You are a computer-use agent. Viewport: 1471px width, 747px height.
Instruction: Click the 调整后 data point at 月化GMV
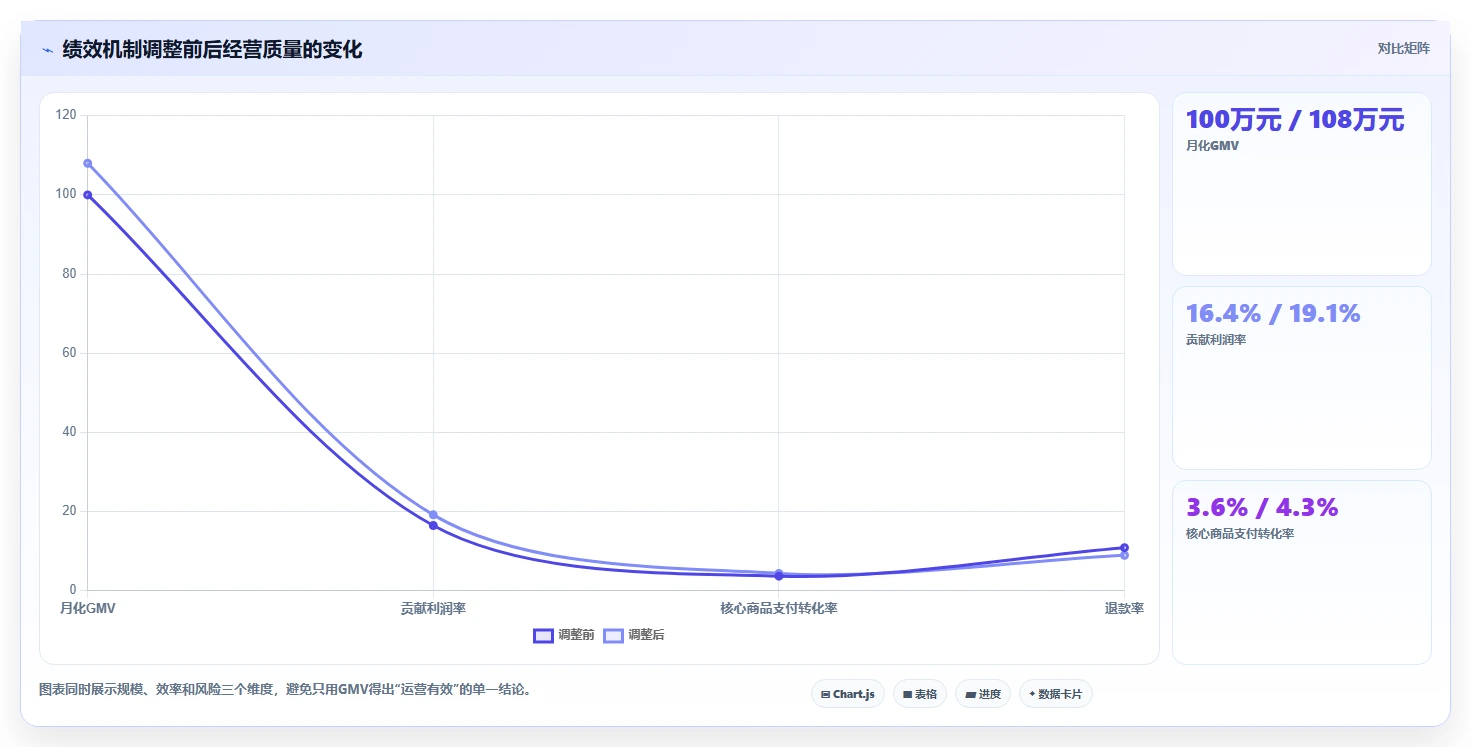click(88, 163)
